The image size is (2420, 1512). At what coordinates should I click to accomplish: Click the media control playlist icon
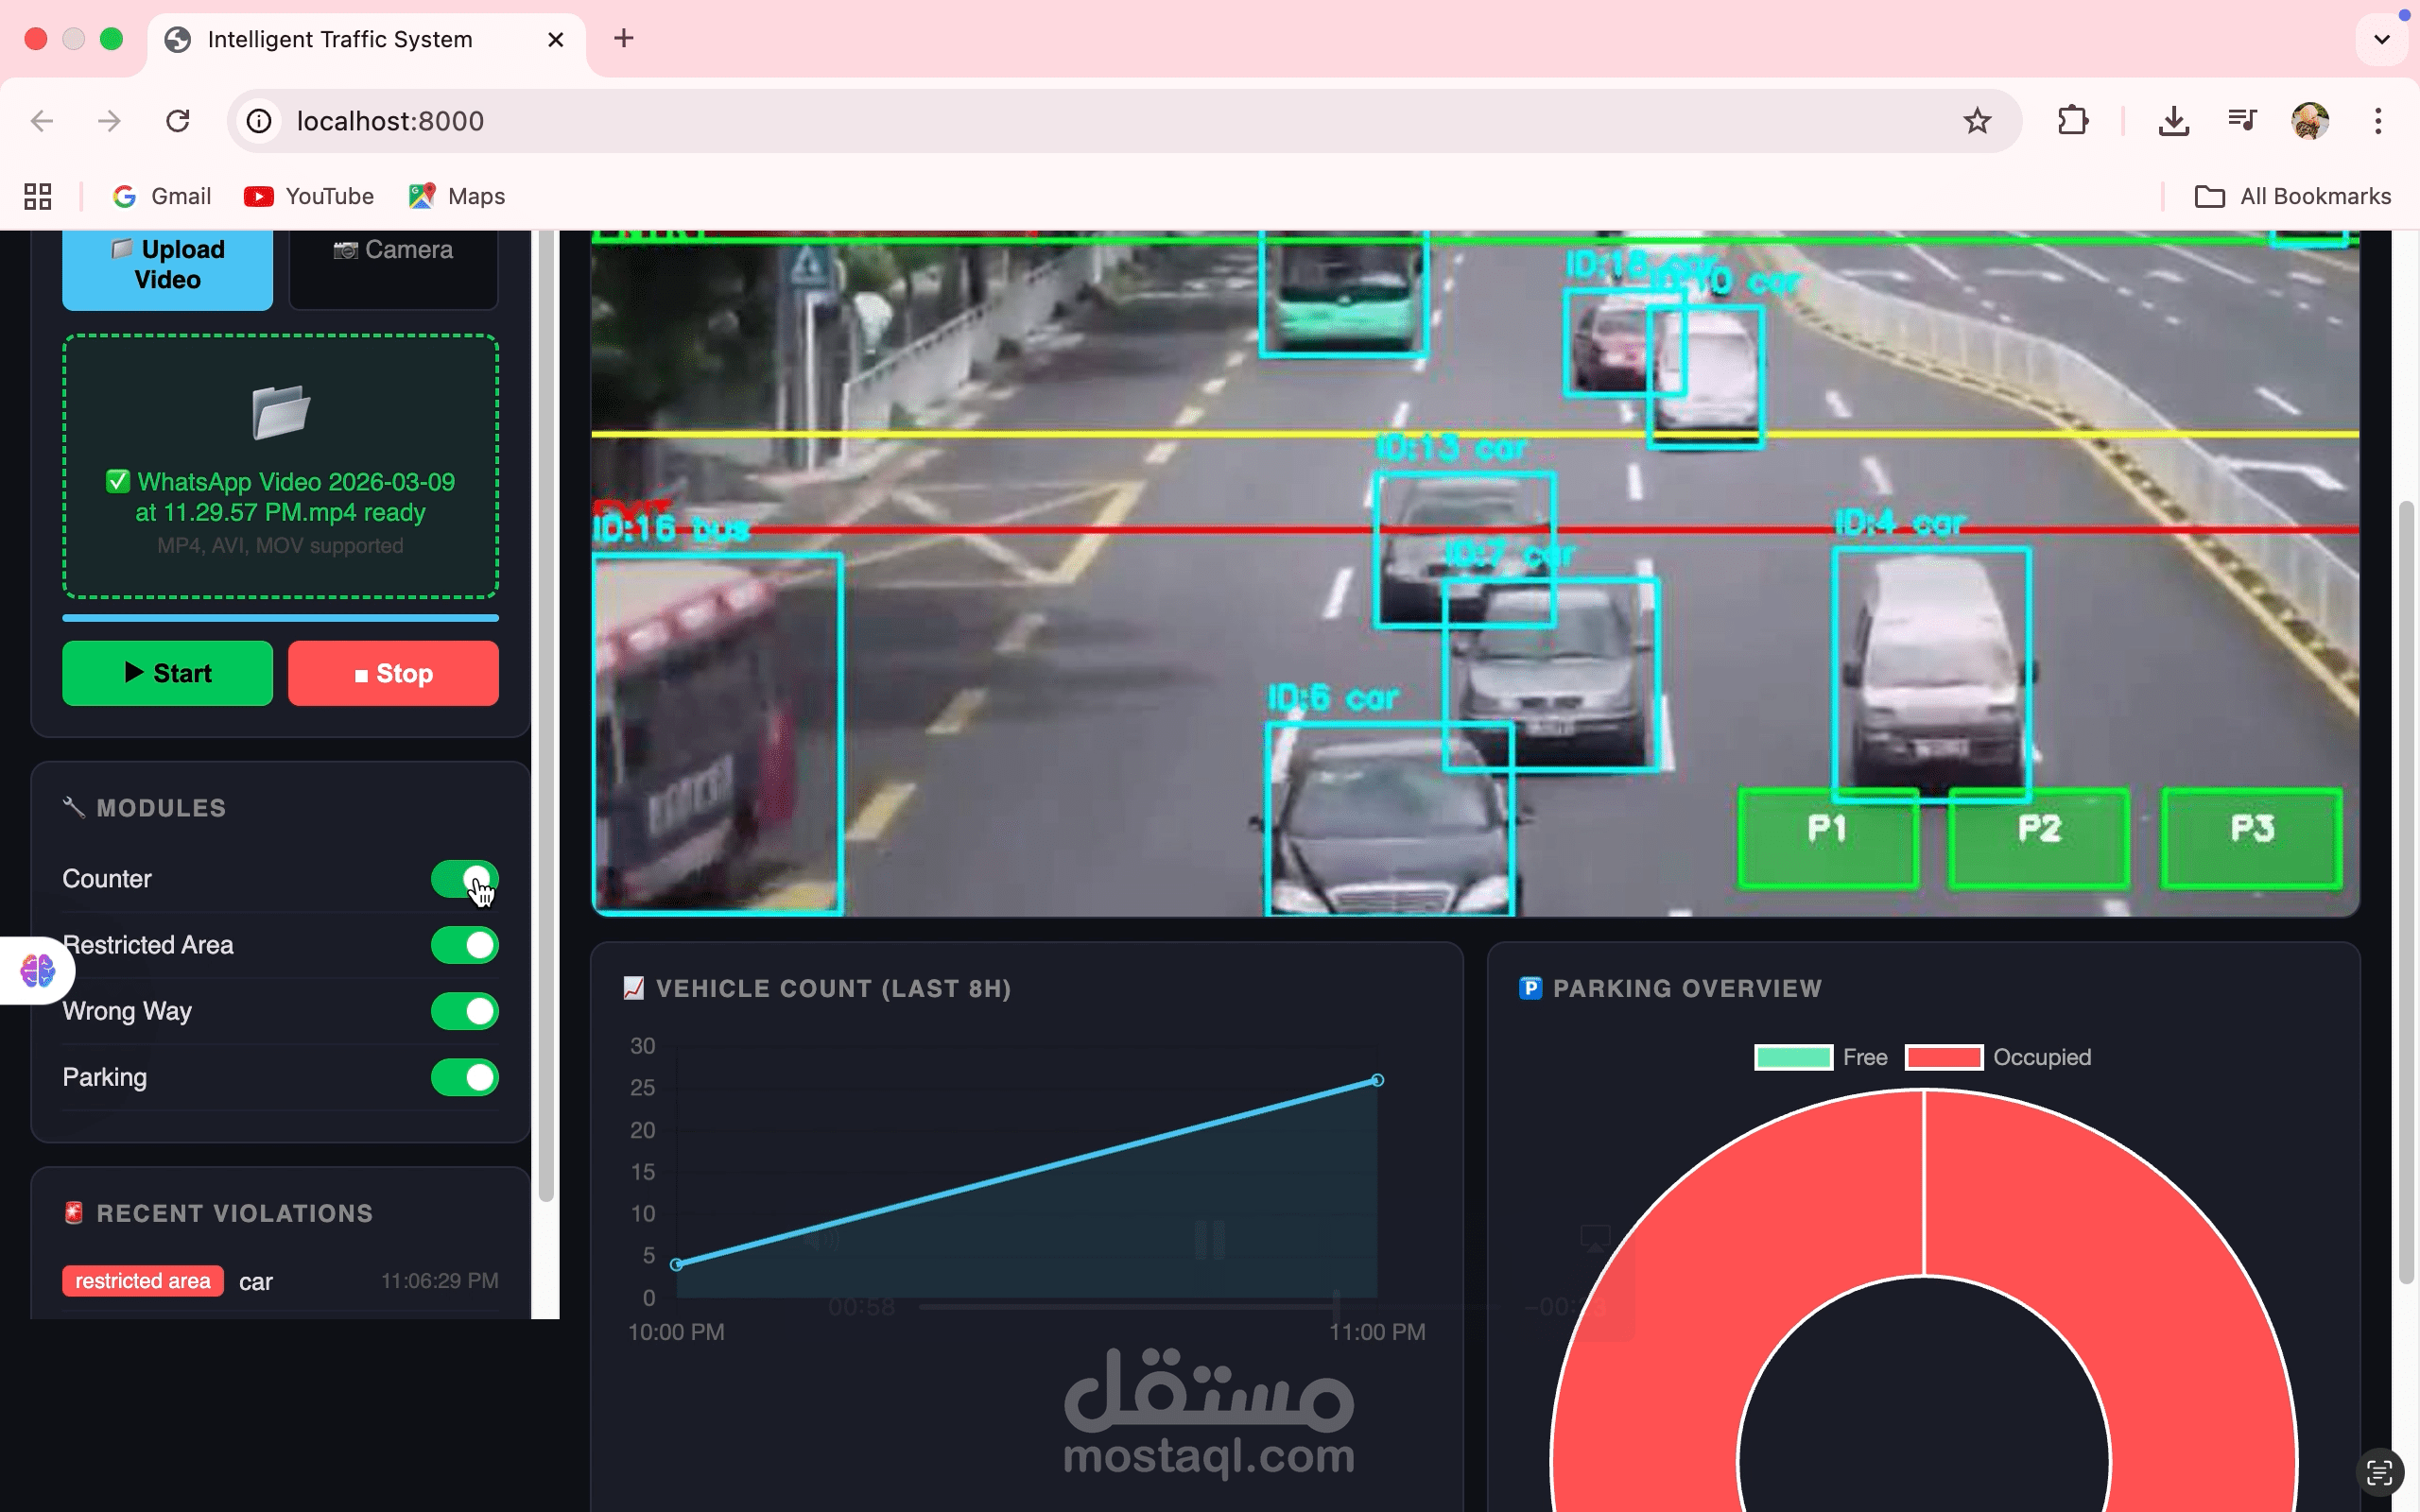point(2242,121)
